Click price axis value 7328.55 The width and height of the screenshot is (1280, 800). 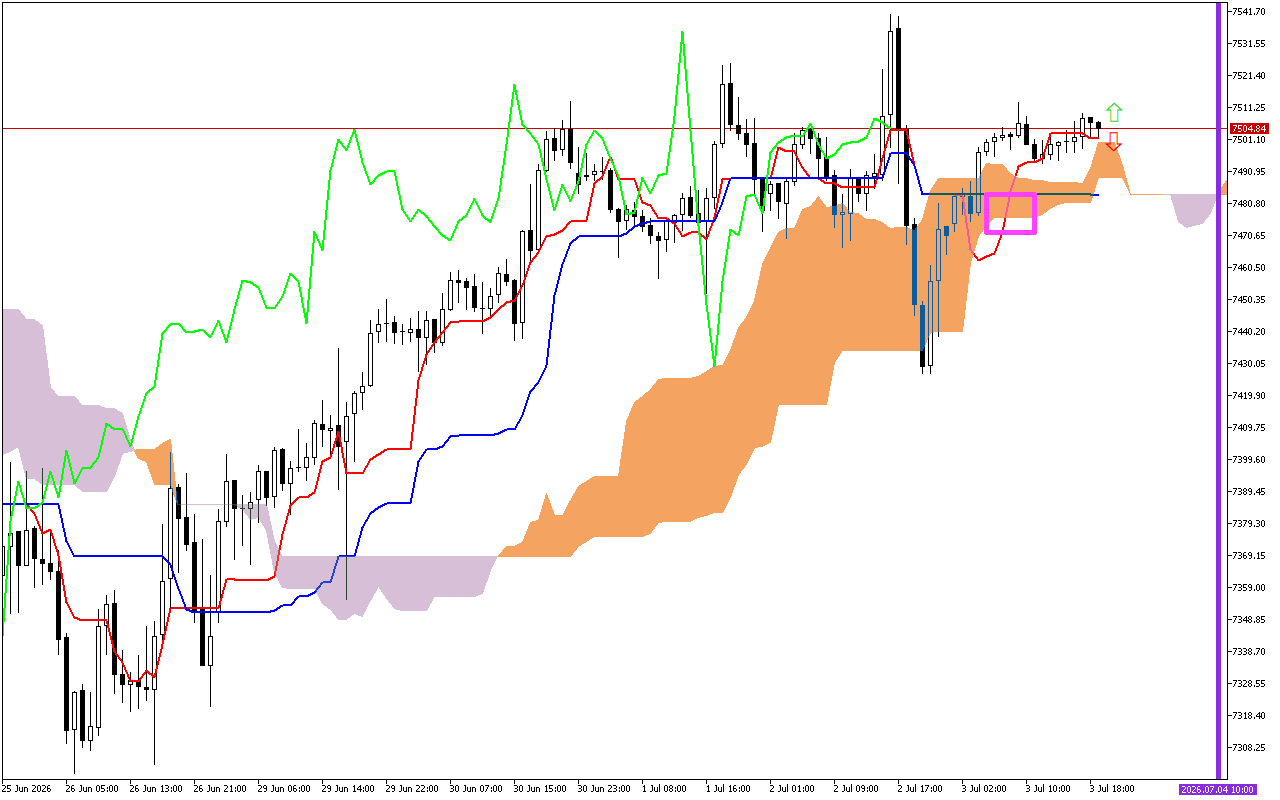pyautogui.click(x=1250, y=684)
